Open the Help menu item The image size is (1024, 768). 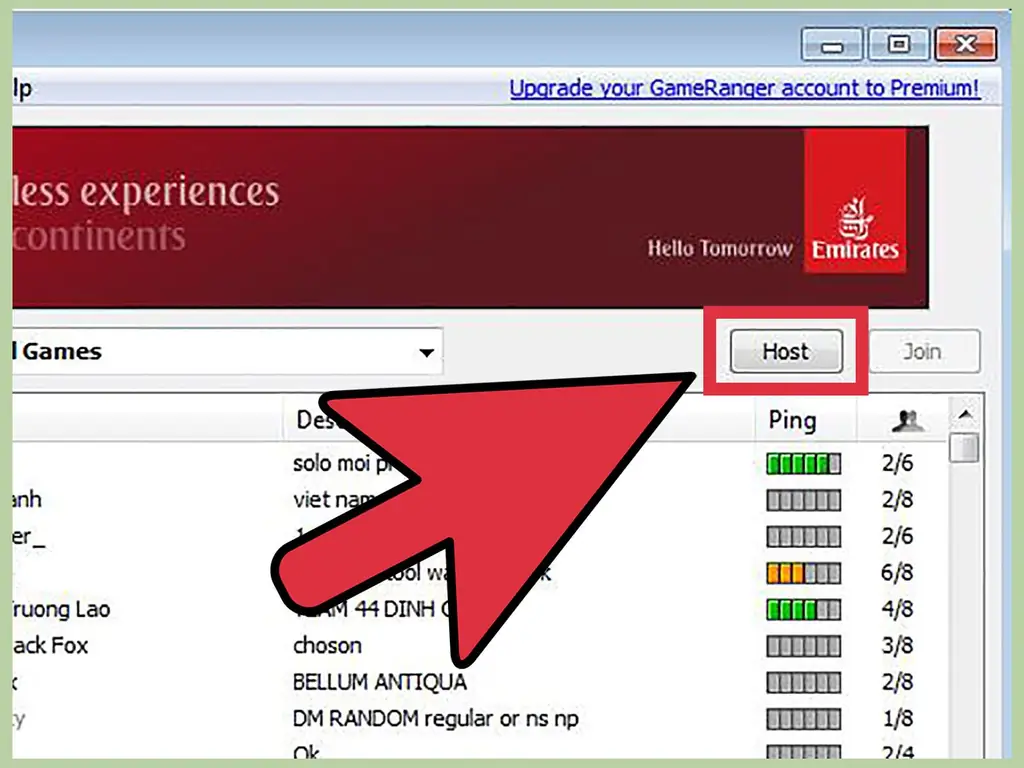click(x=22, y=89)
